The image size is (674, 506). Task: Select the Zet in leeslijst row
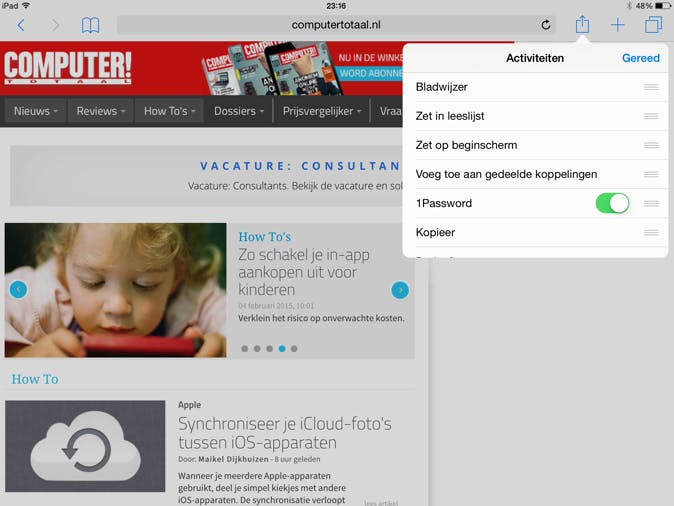(535, 116)
